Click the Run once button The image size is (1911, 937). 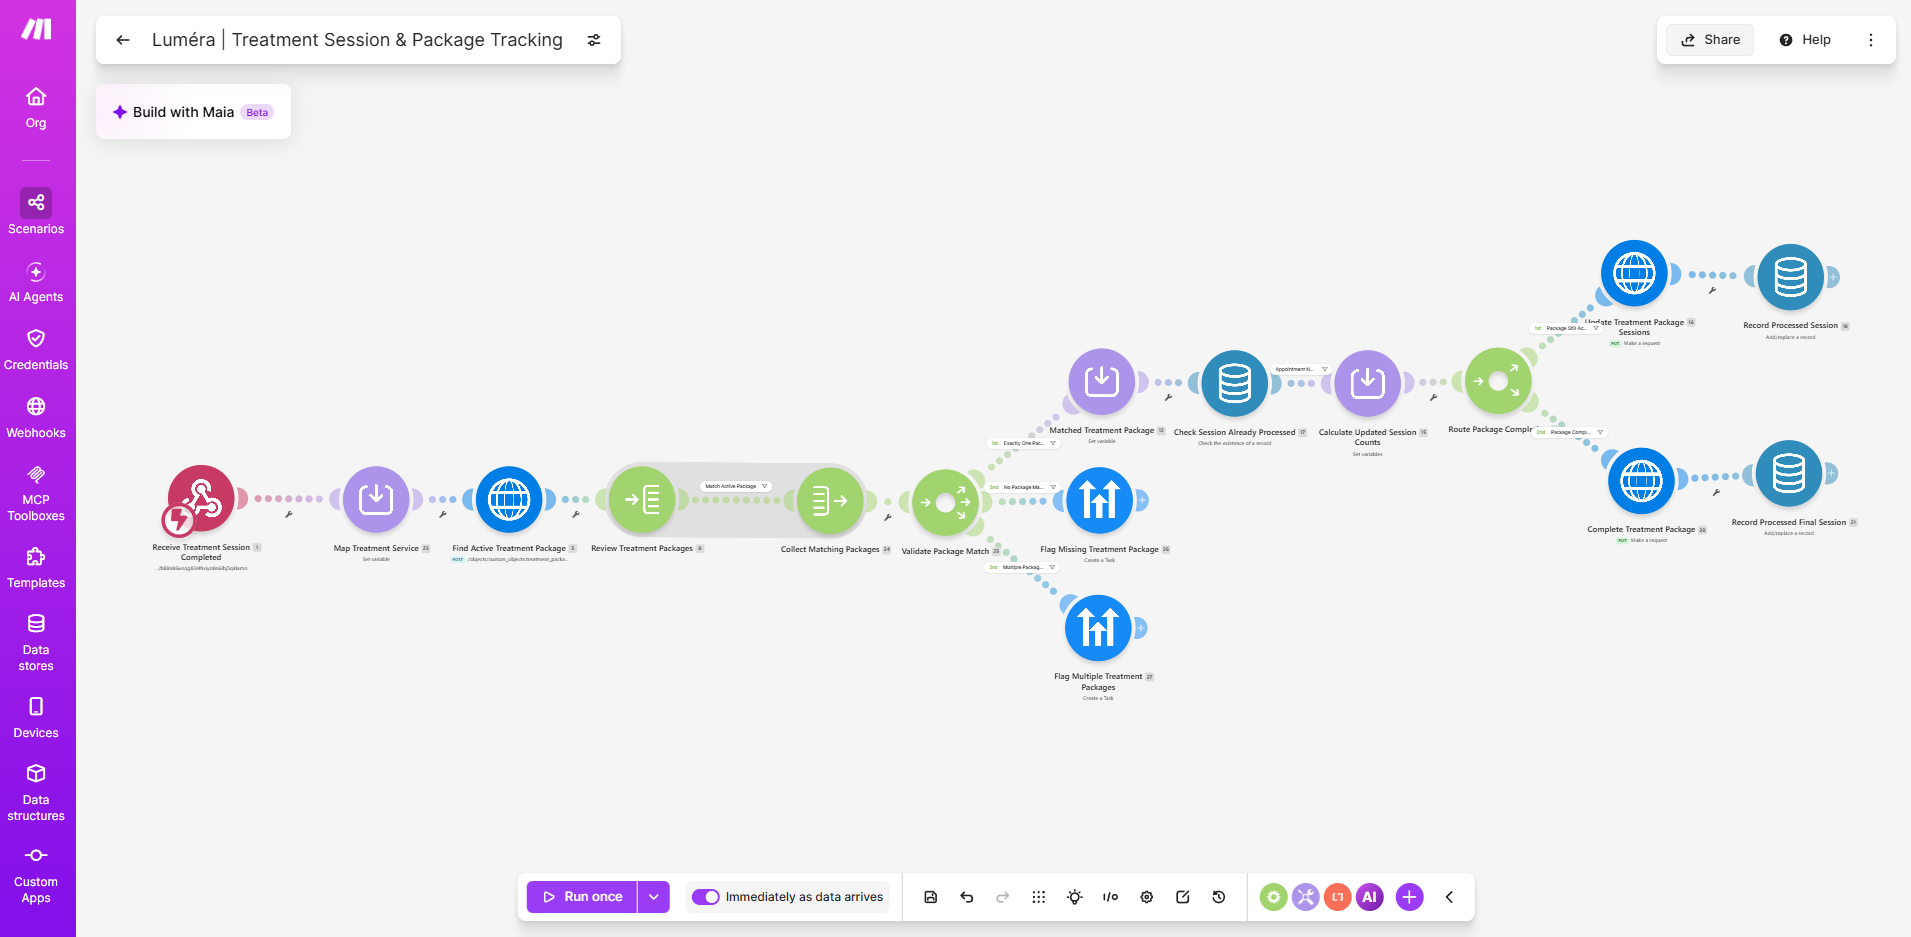coord(582,897)
